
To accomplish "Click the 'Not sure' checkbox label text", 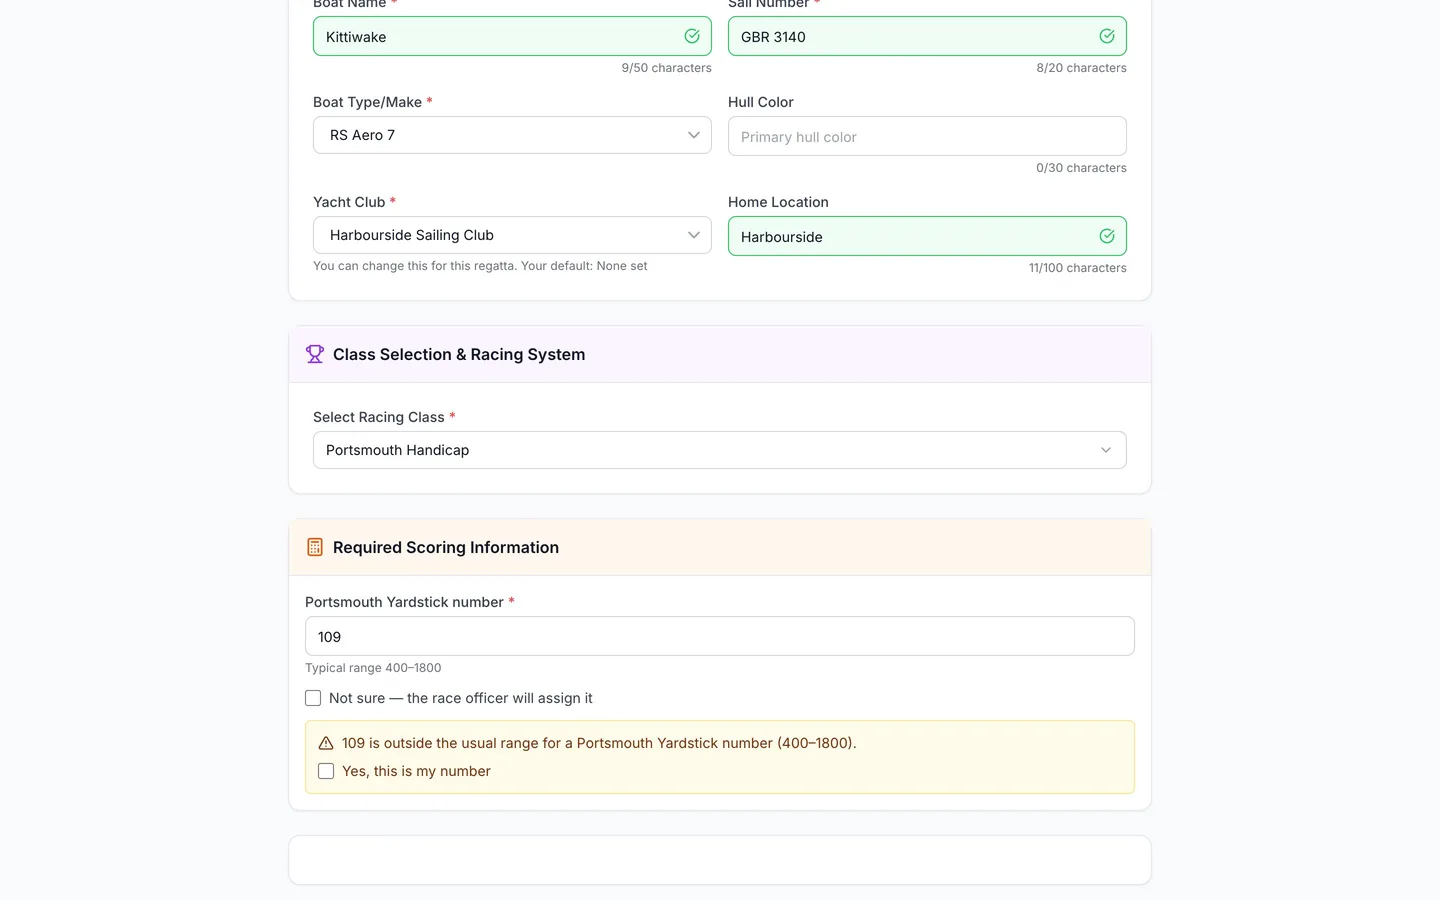I will pyautogui.click(x=461, y=698).
